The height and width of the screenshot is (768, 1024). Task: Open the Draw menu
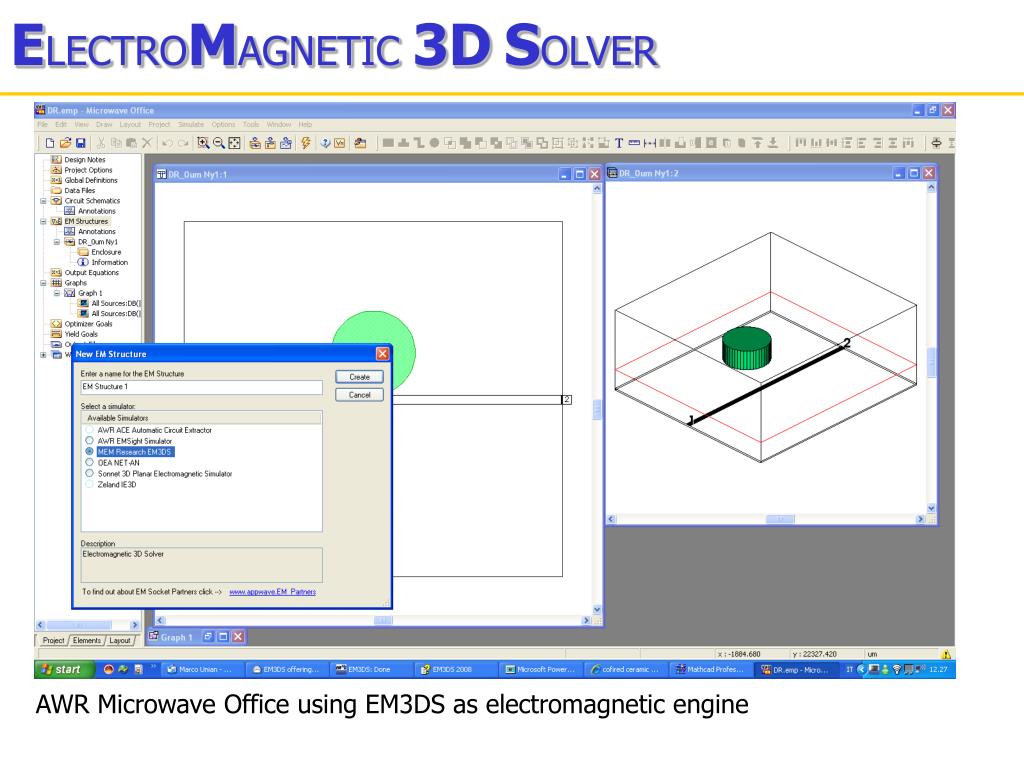(x=104, y=124)
